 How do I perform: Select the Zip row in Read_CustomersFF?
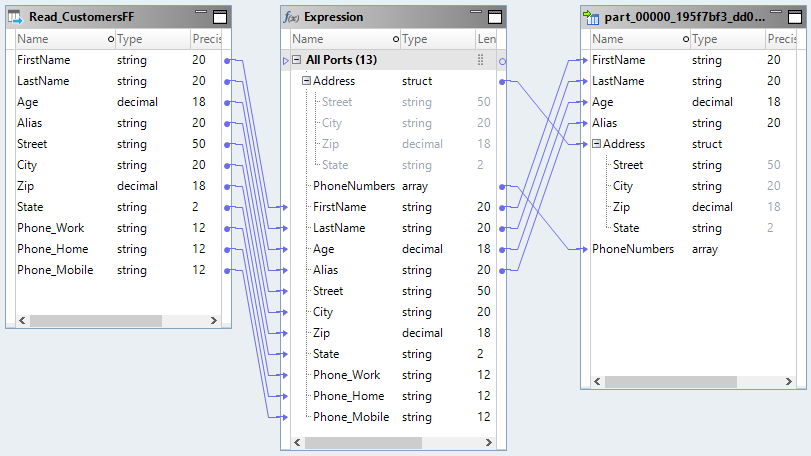click(x=27, y=186)
